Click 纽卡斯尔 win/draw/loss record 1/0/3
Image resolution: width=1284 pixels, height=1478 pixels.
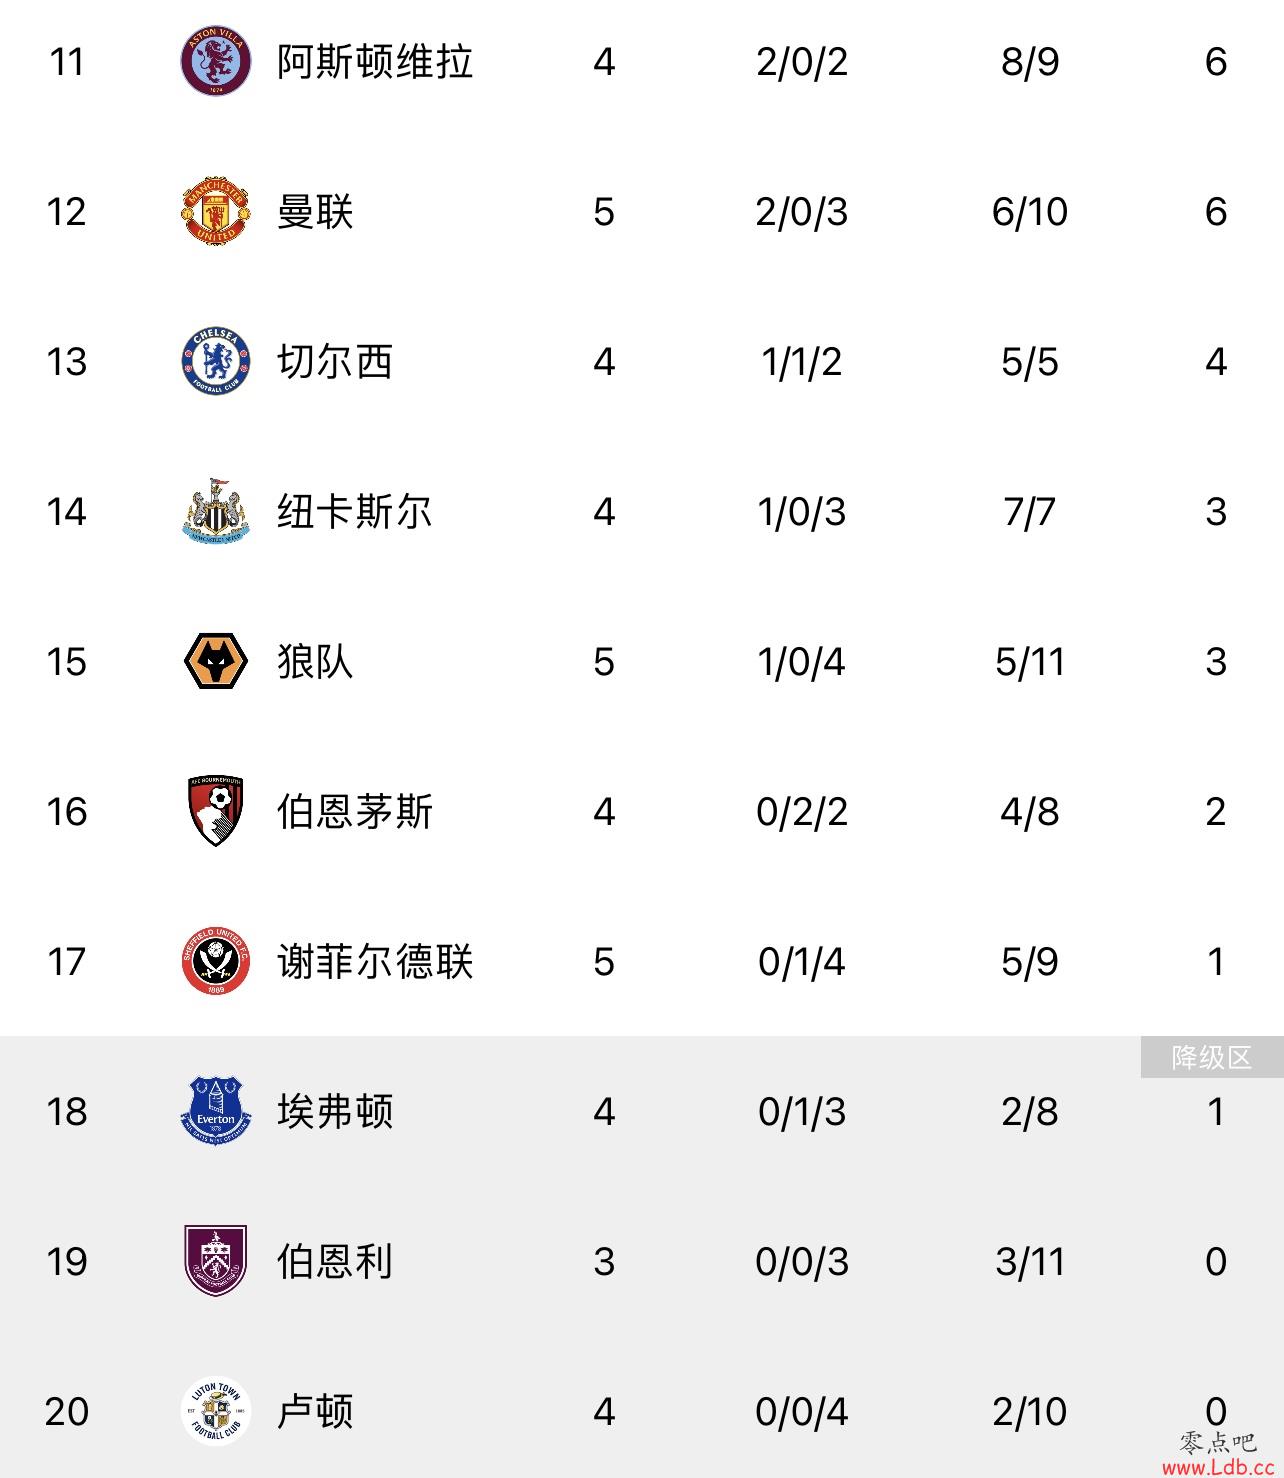[802, 512]
